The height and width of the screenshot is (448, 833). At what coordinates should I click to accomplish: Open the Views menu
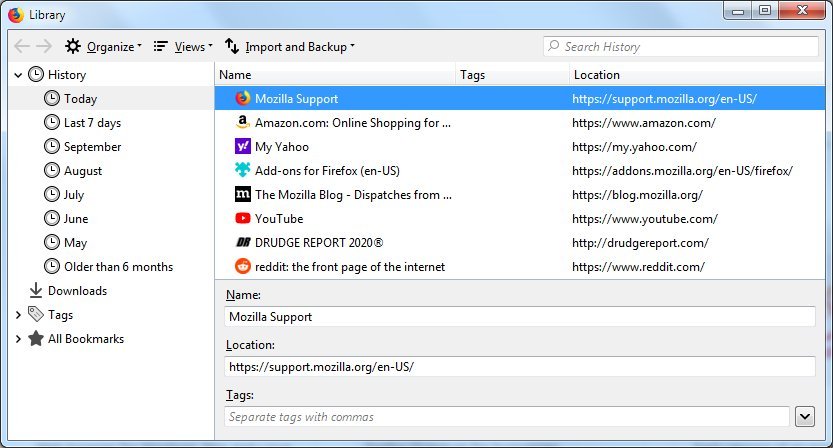click(x=183, y=47)
